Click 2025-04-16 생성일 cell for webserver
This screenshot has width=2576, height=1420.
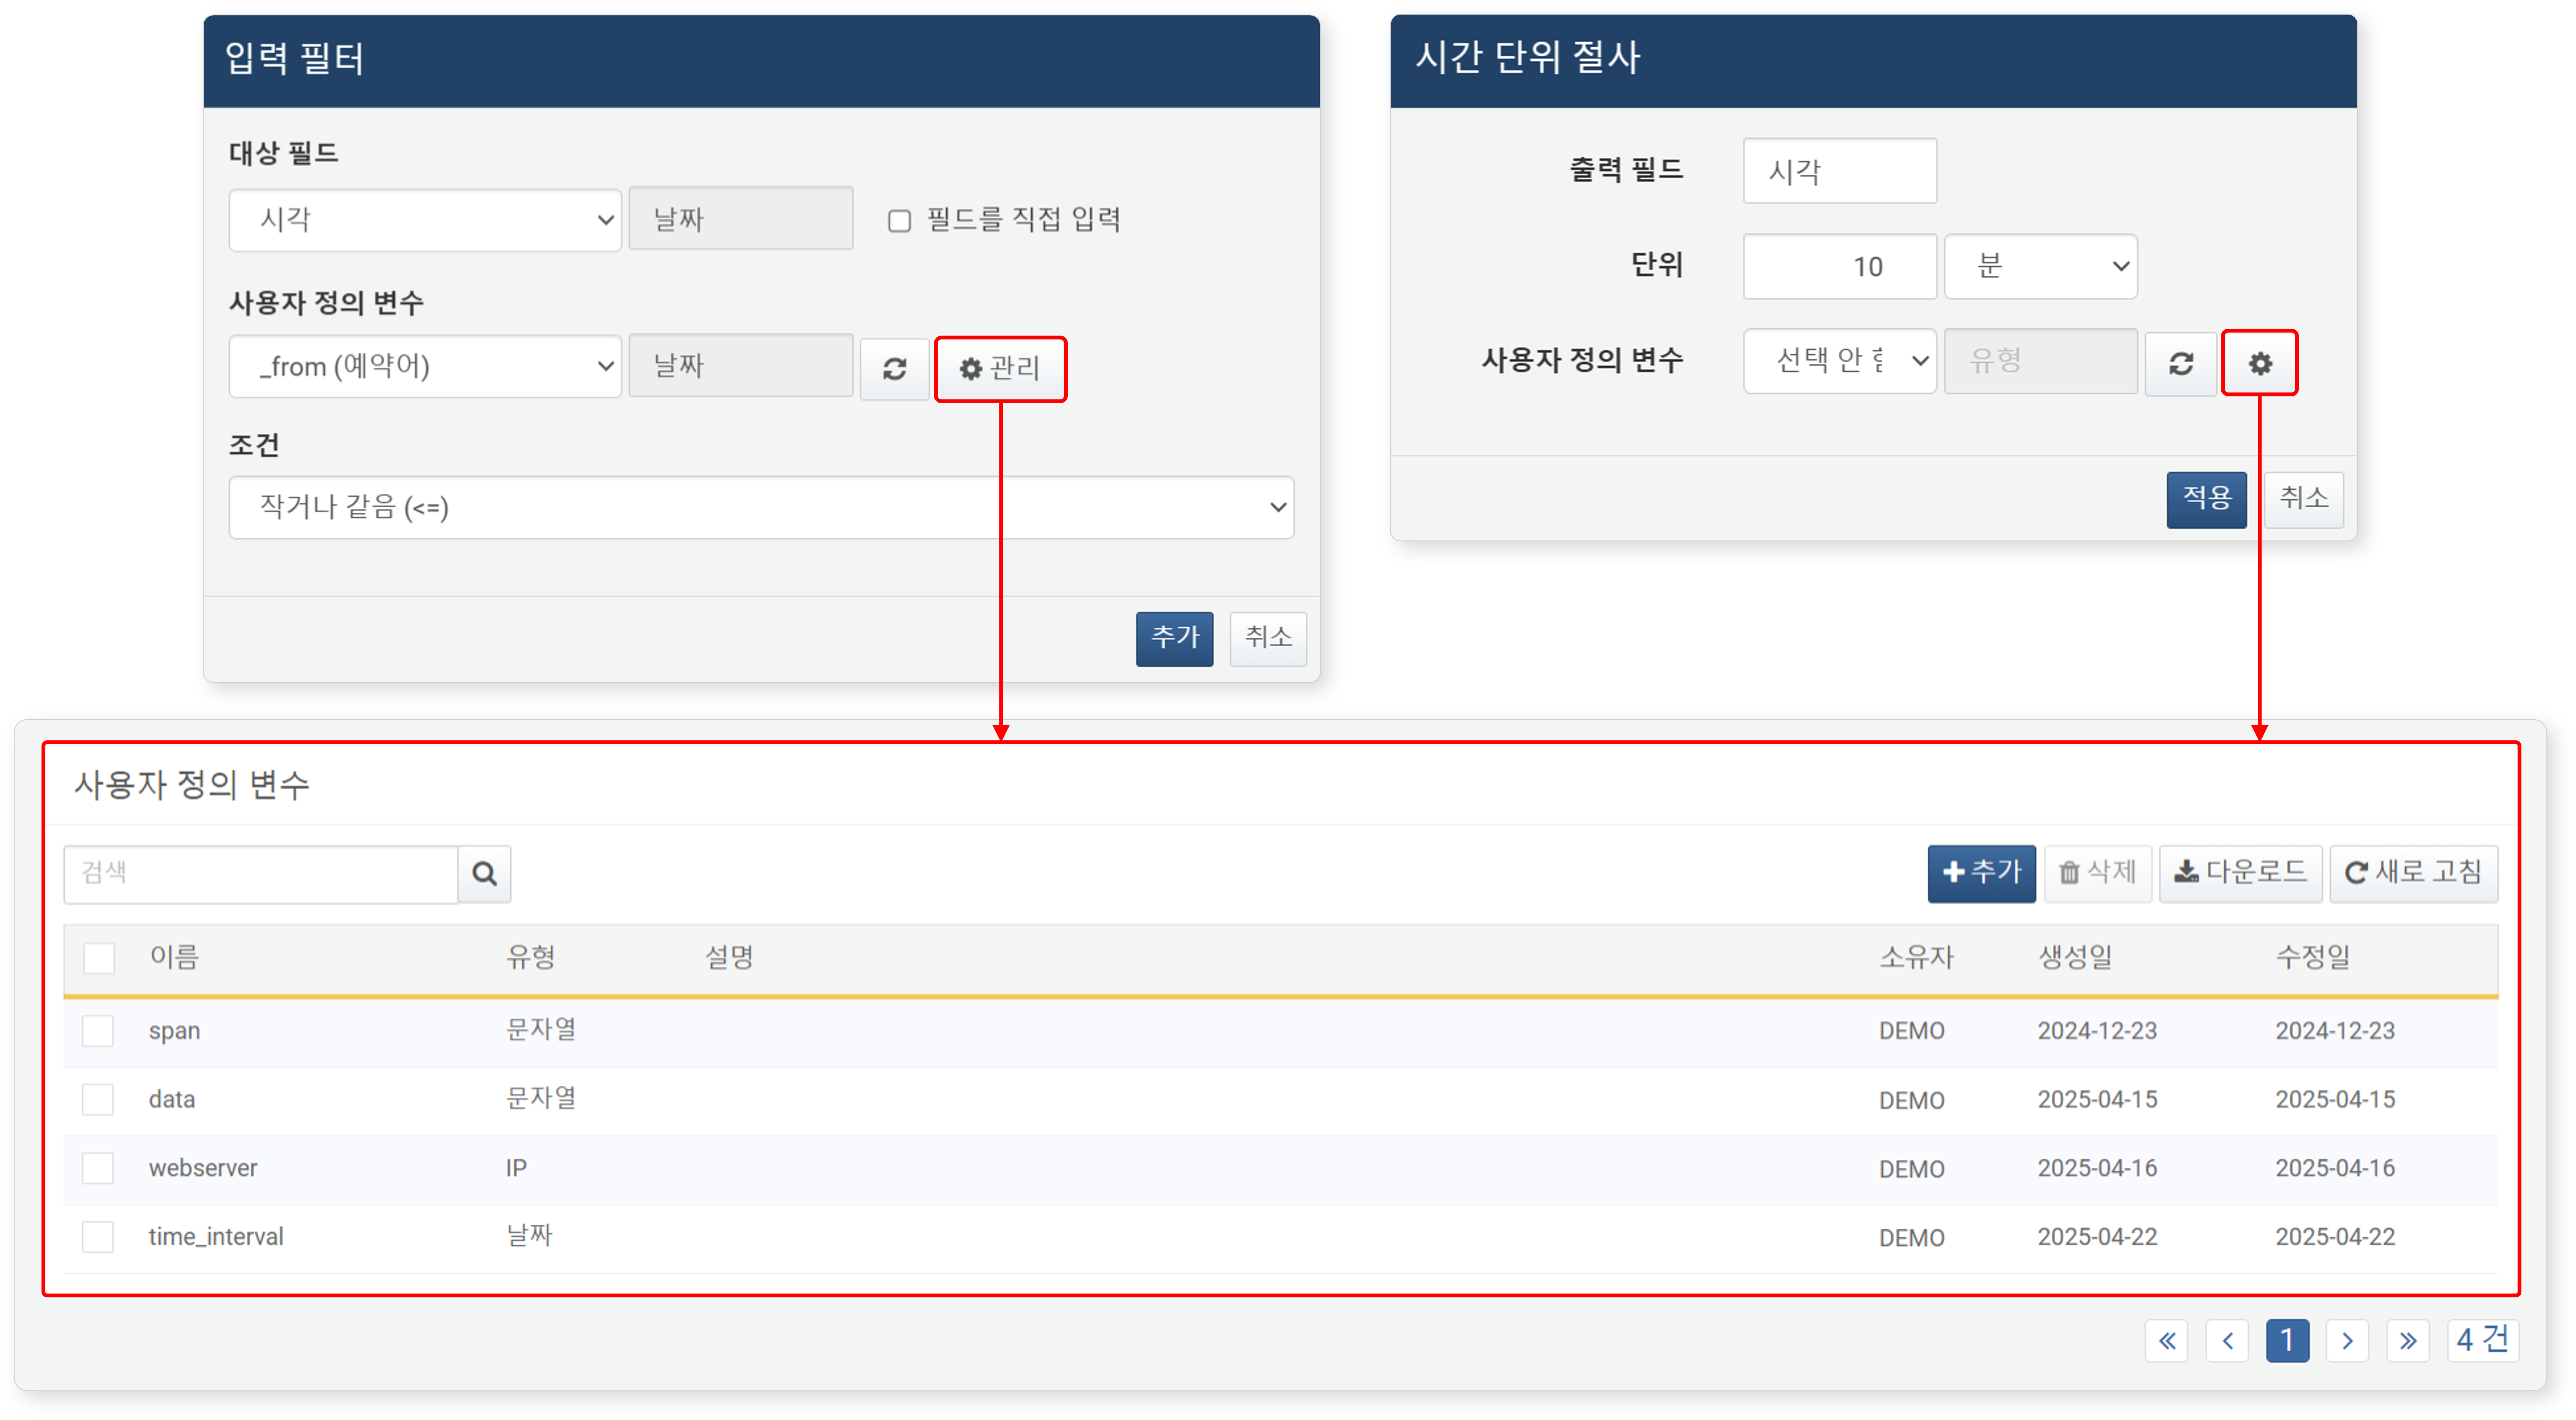(x=2097, y=1168)
